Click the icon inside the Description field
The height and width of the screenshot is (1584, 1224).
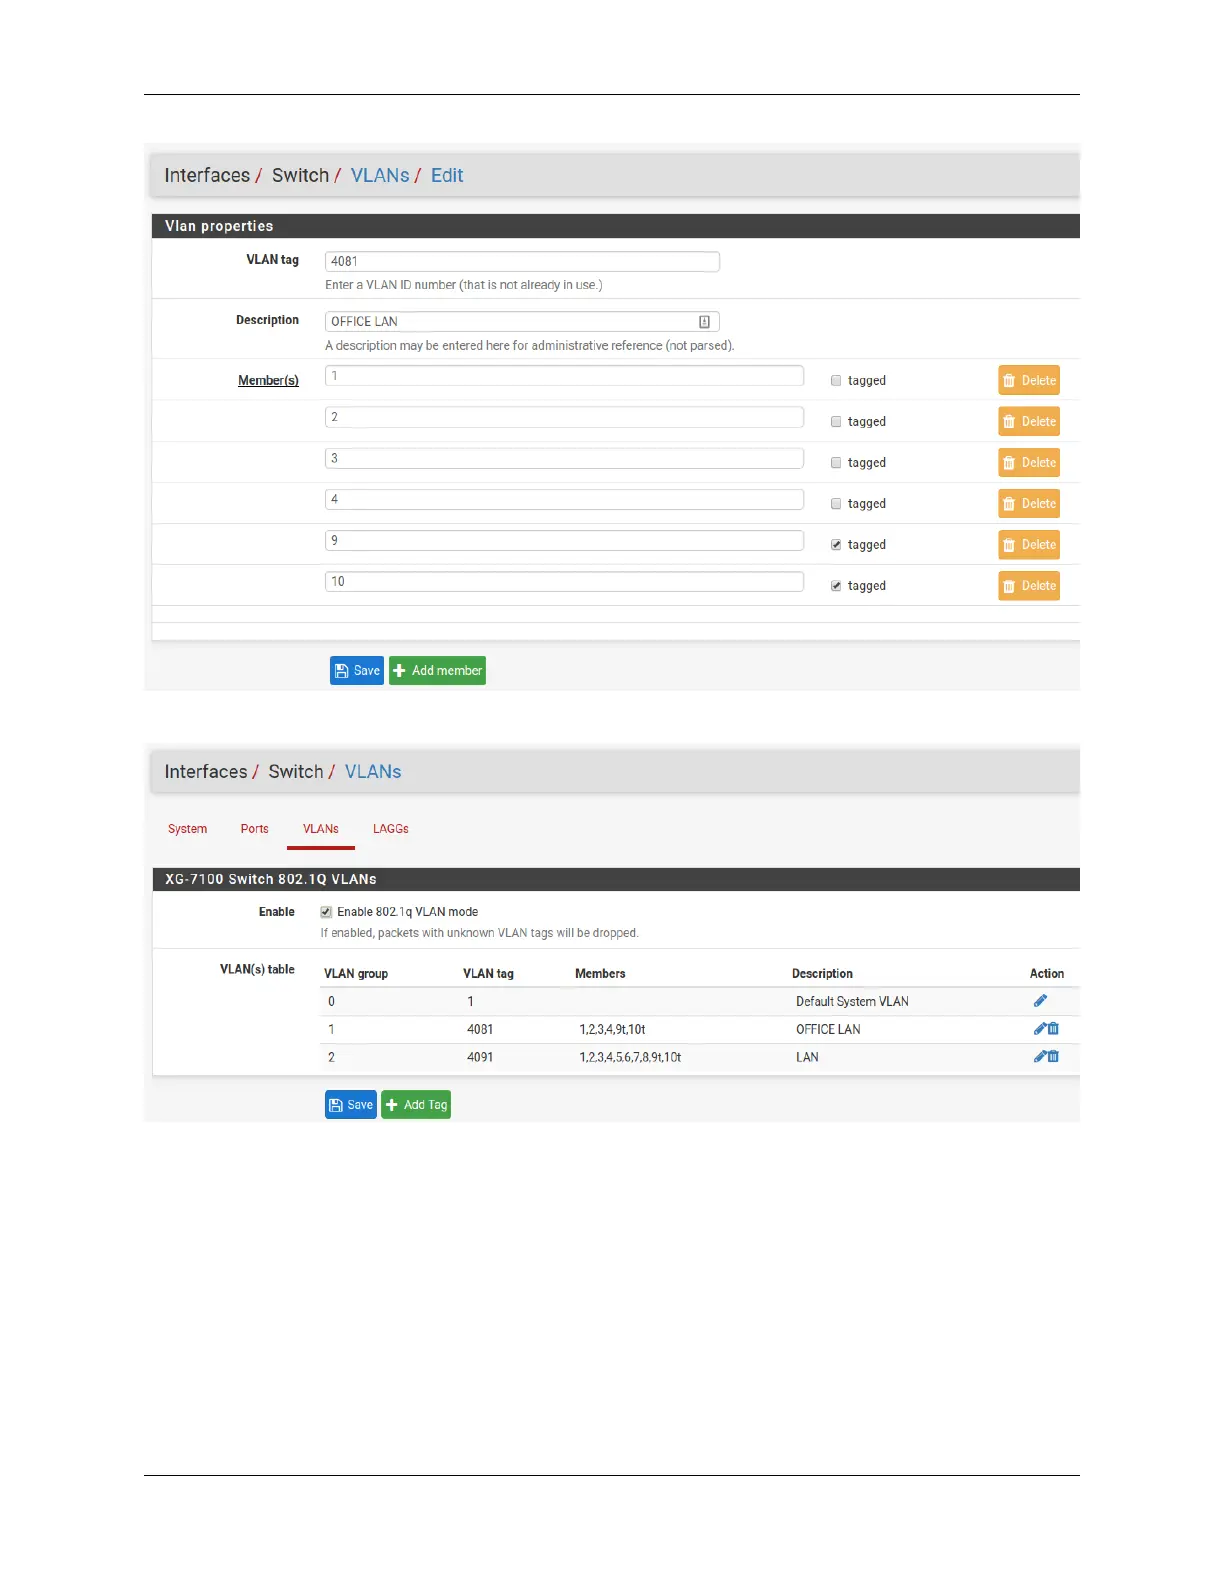(704, 321)
